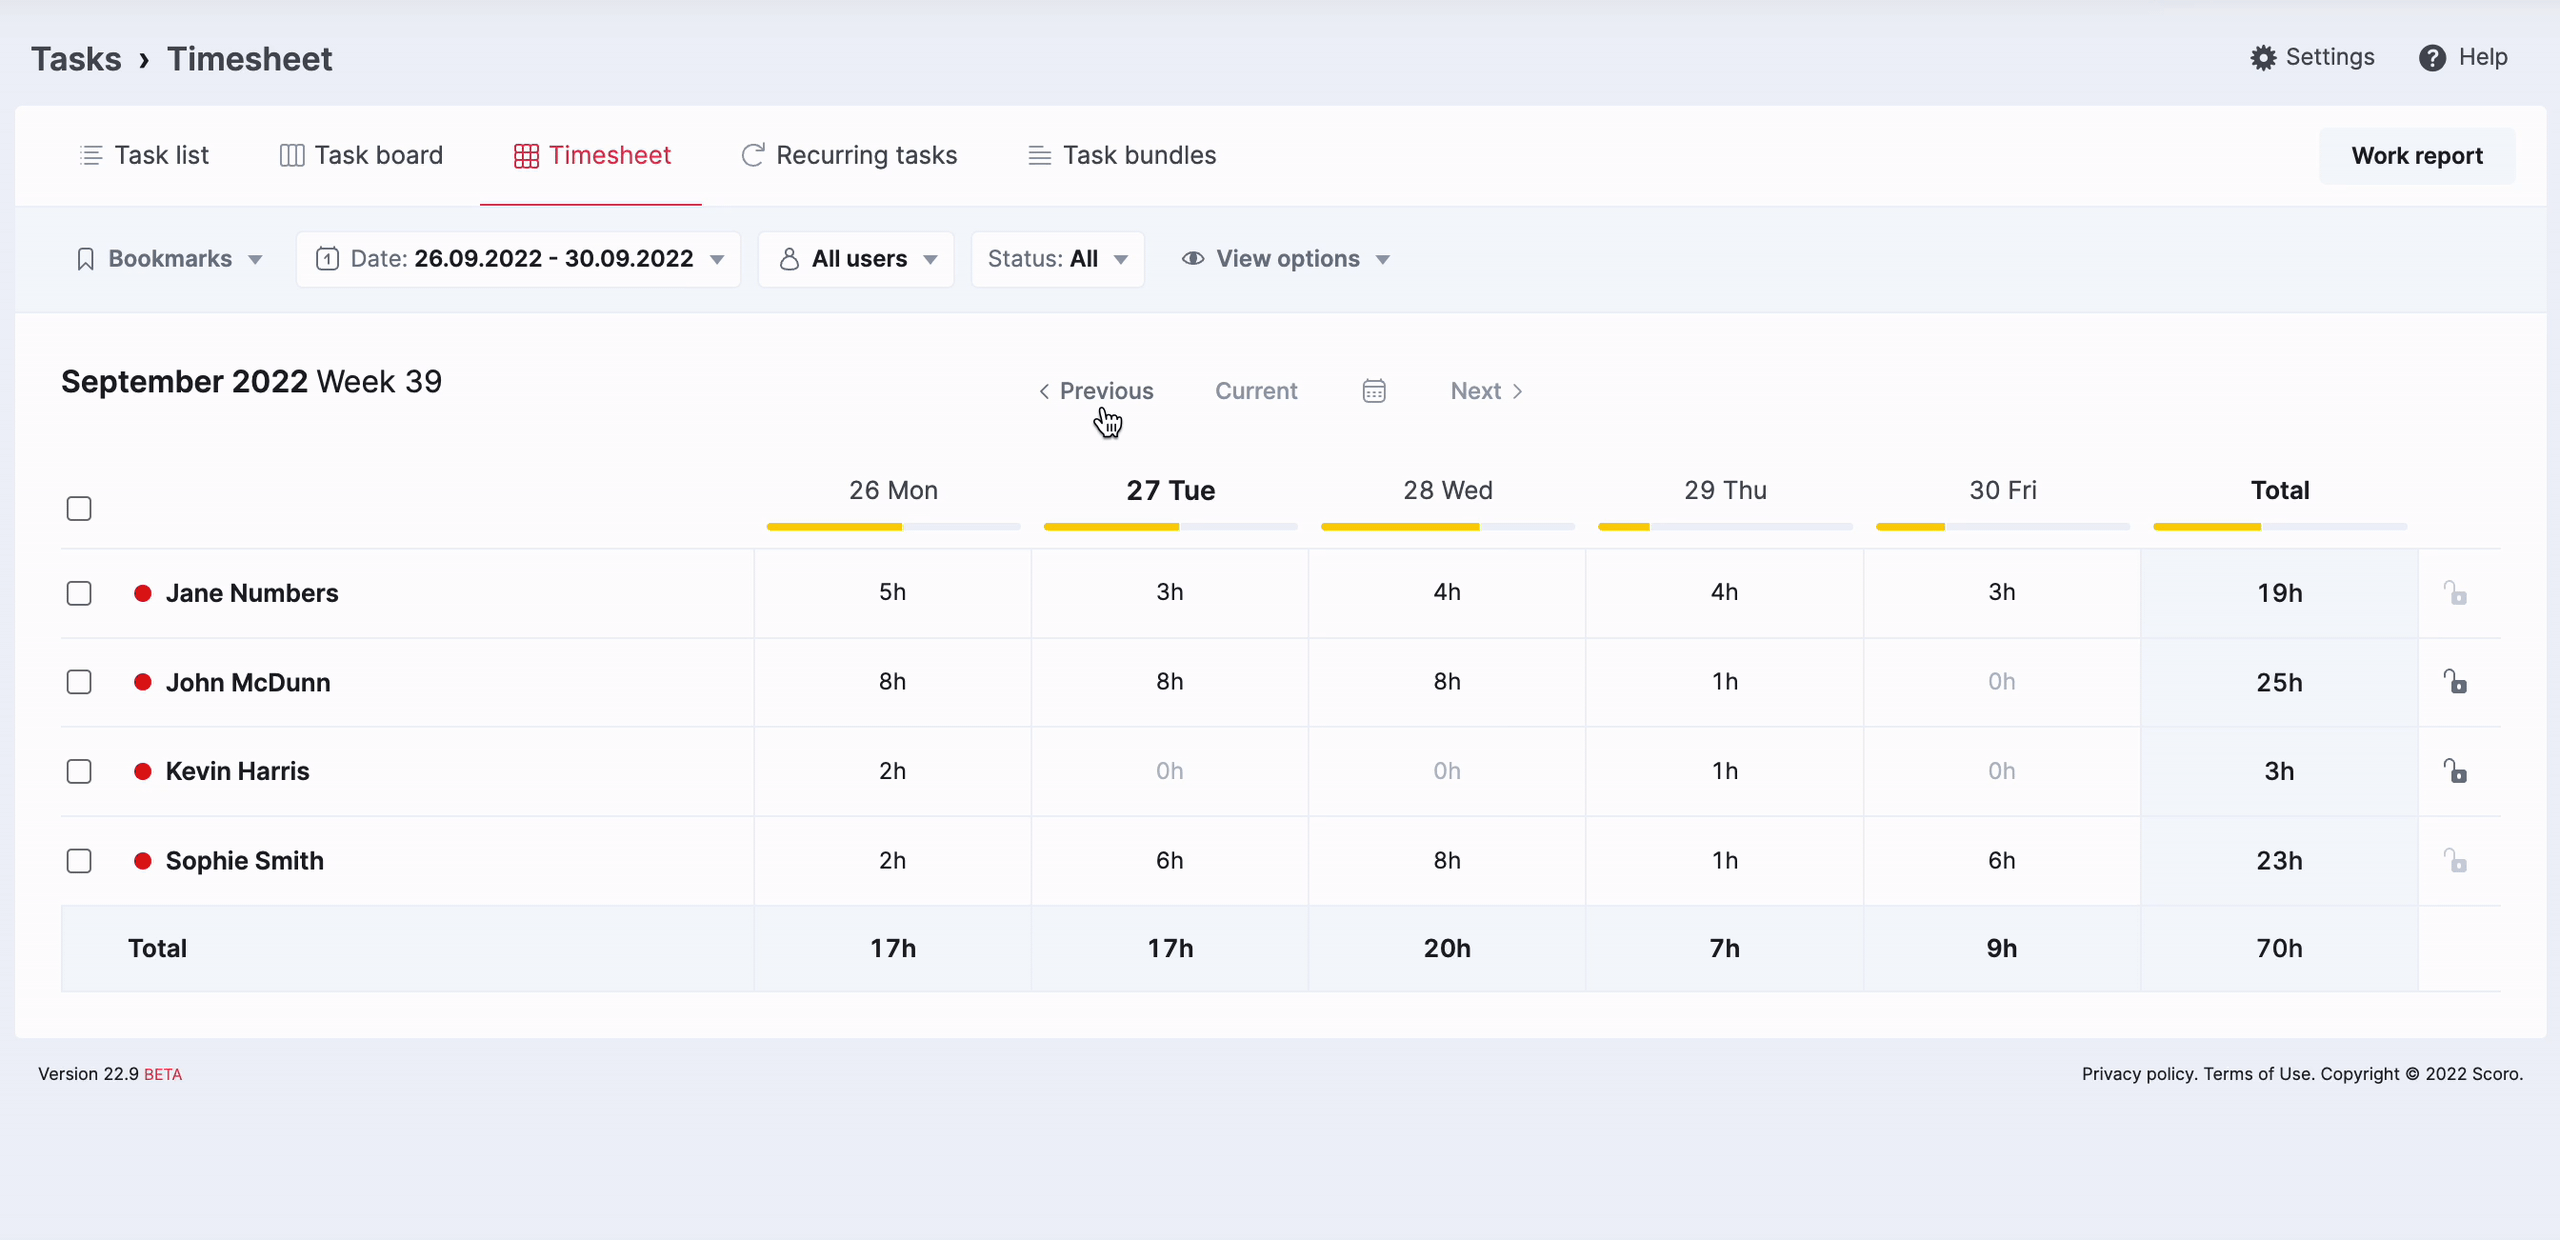Click John McDunn's 8h Monday cell

892,682
